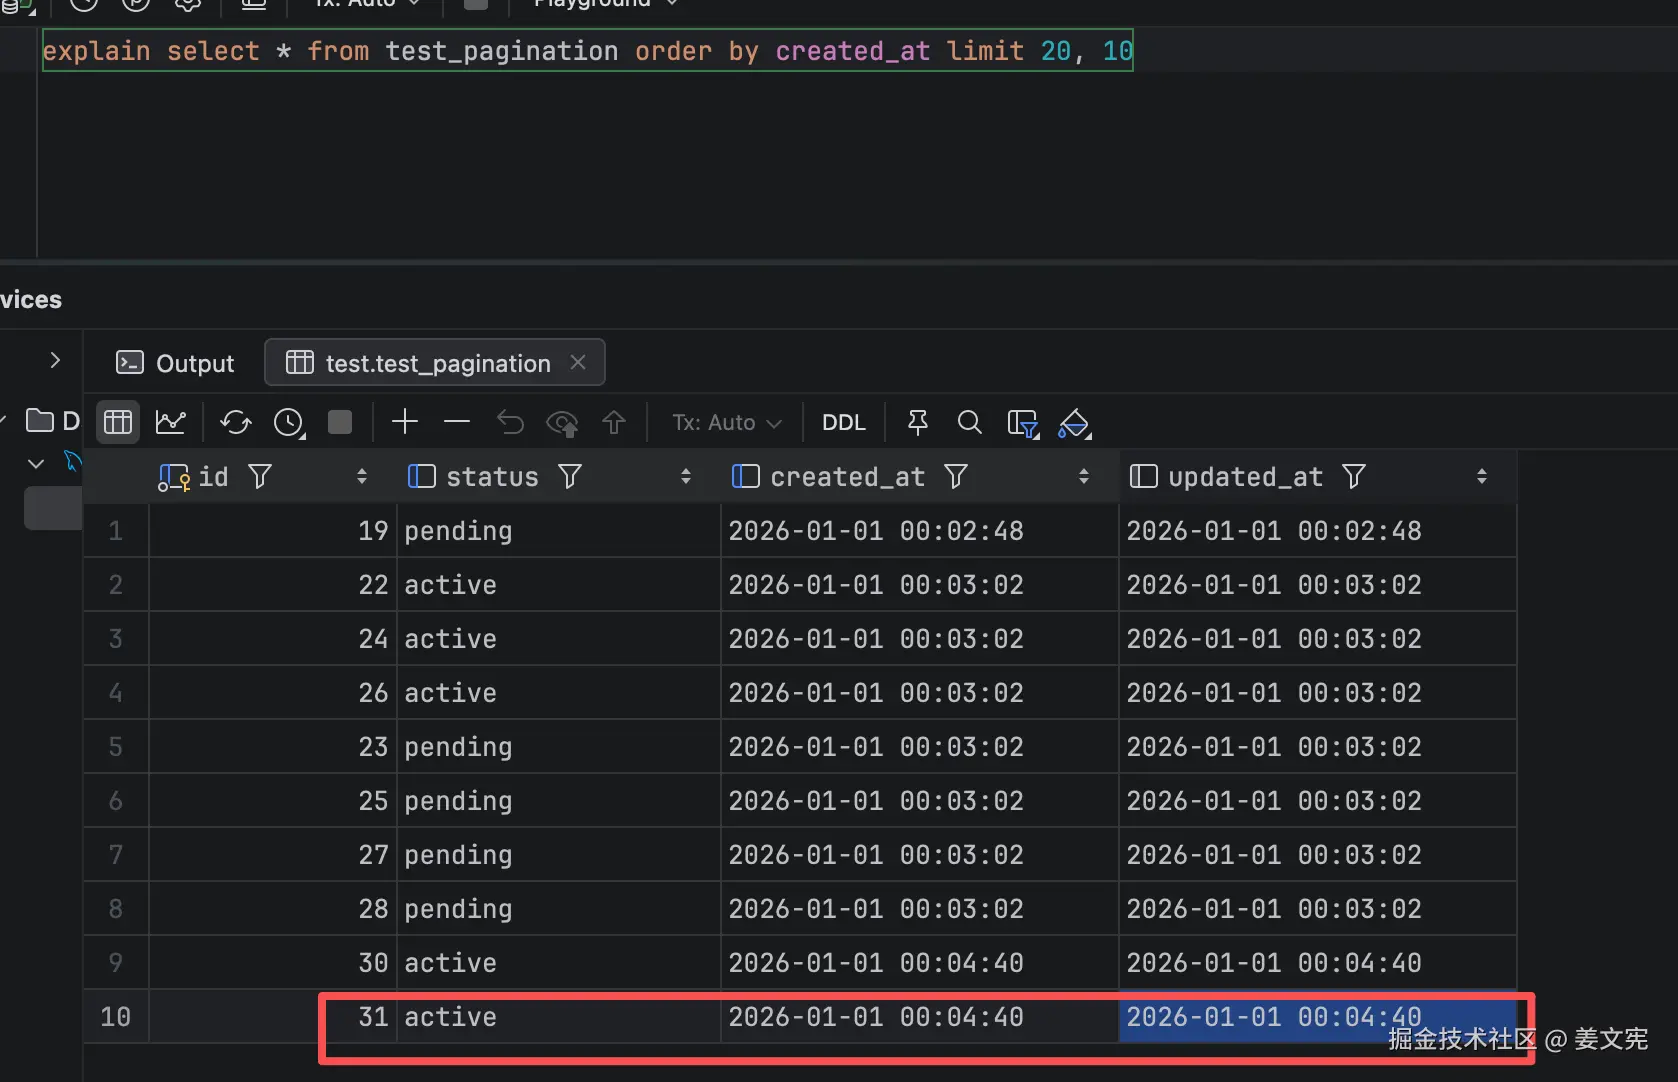Sort by created_at column arrows
Viewport: 1678px width, 1082px height.
point(1084,477)
